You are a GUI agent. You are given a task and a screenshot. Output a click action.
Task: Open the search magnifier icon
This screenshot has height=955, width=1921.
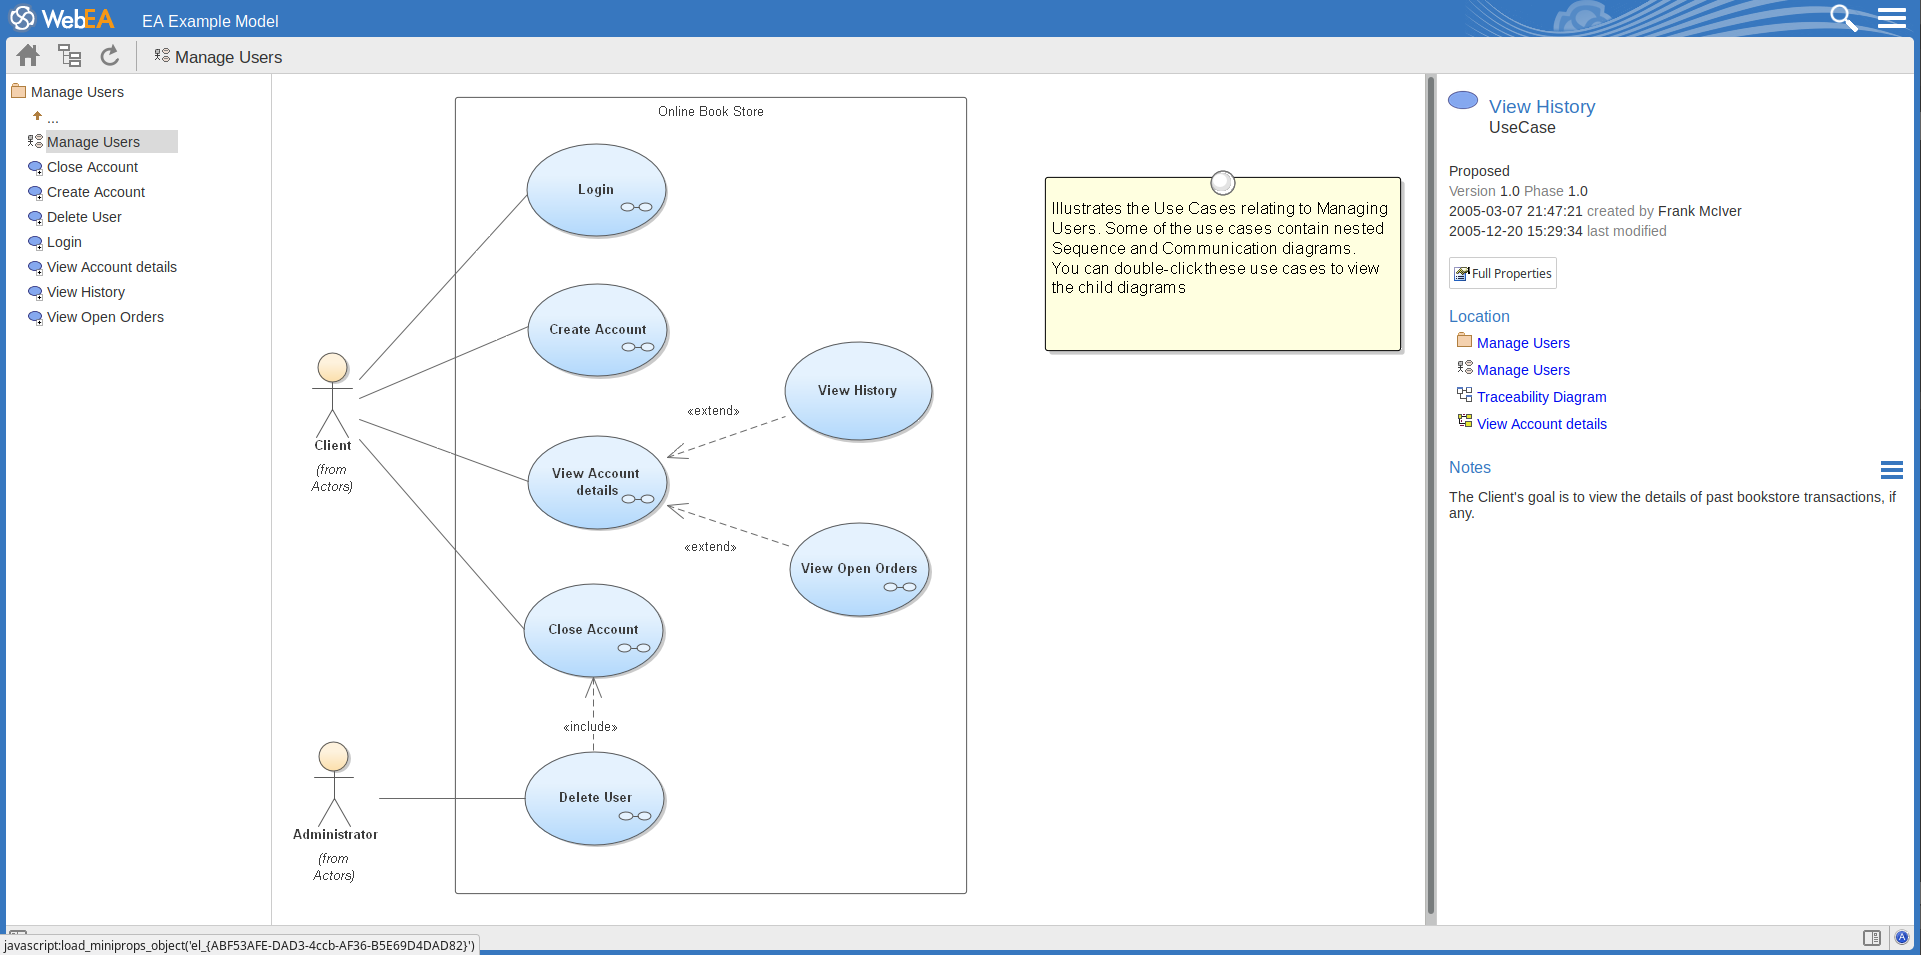(x=1842, y=18)
